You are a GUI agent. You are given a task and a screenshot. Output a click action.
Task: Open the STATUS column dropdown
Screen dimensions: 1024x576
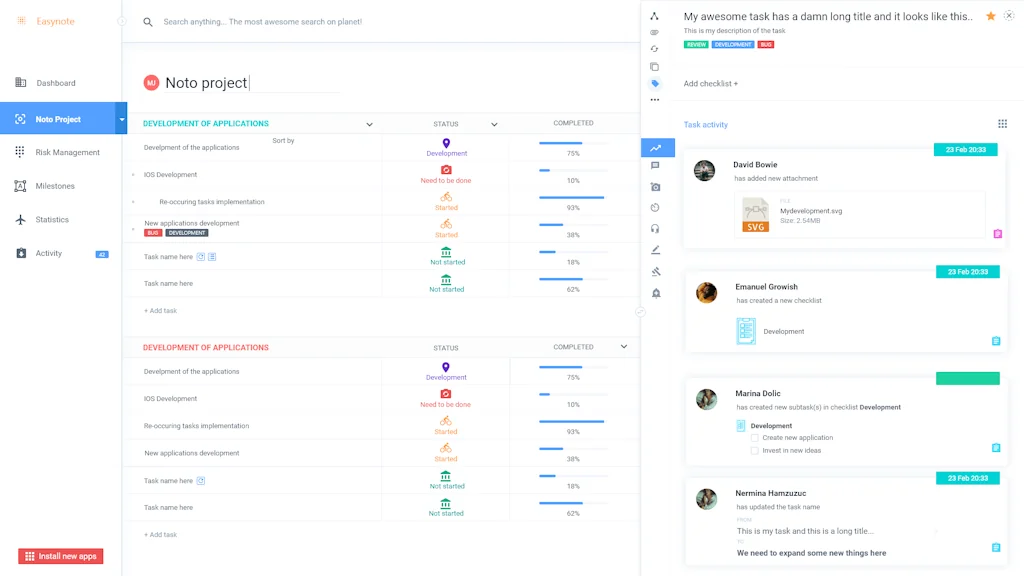pyautogui.click(x=494, y=123)
